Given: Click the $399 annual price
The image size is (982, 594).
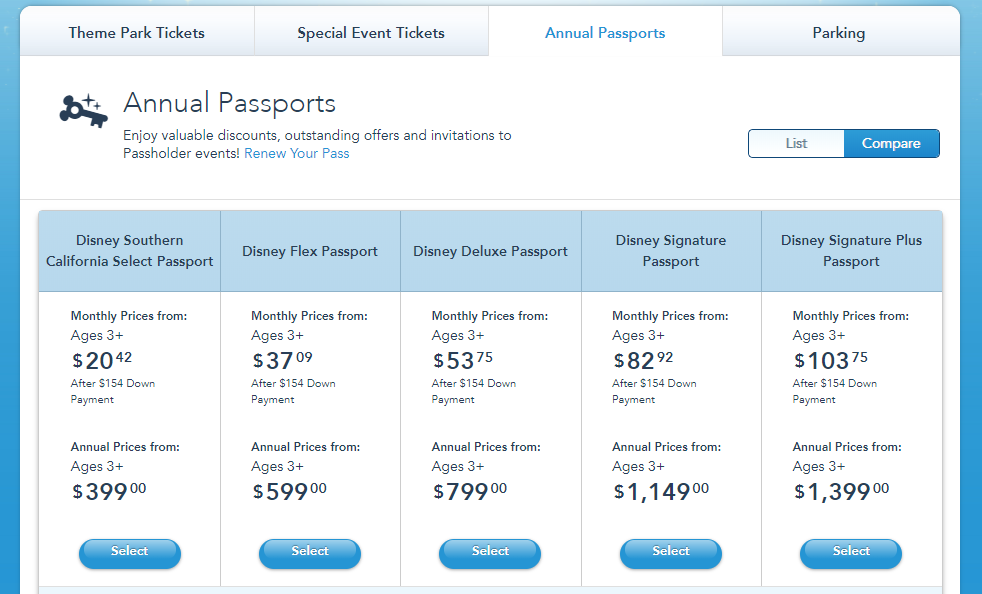Looking at the screenshot, I should pyautogui.click(x=109, y=491).
